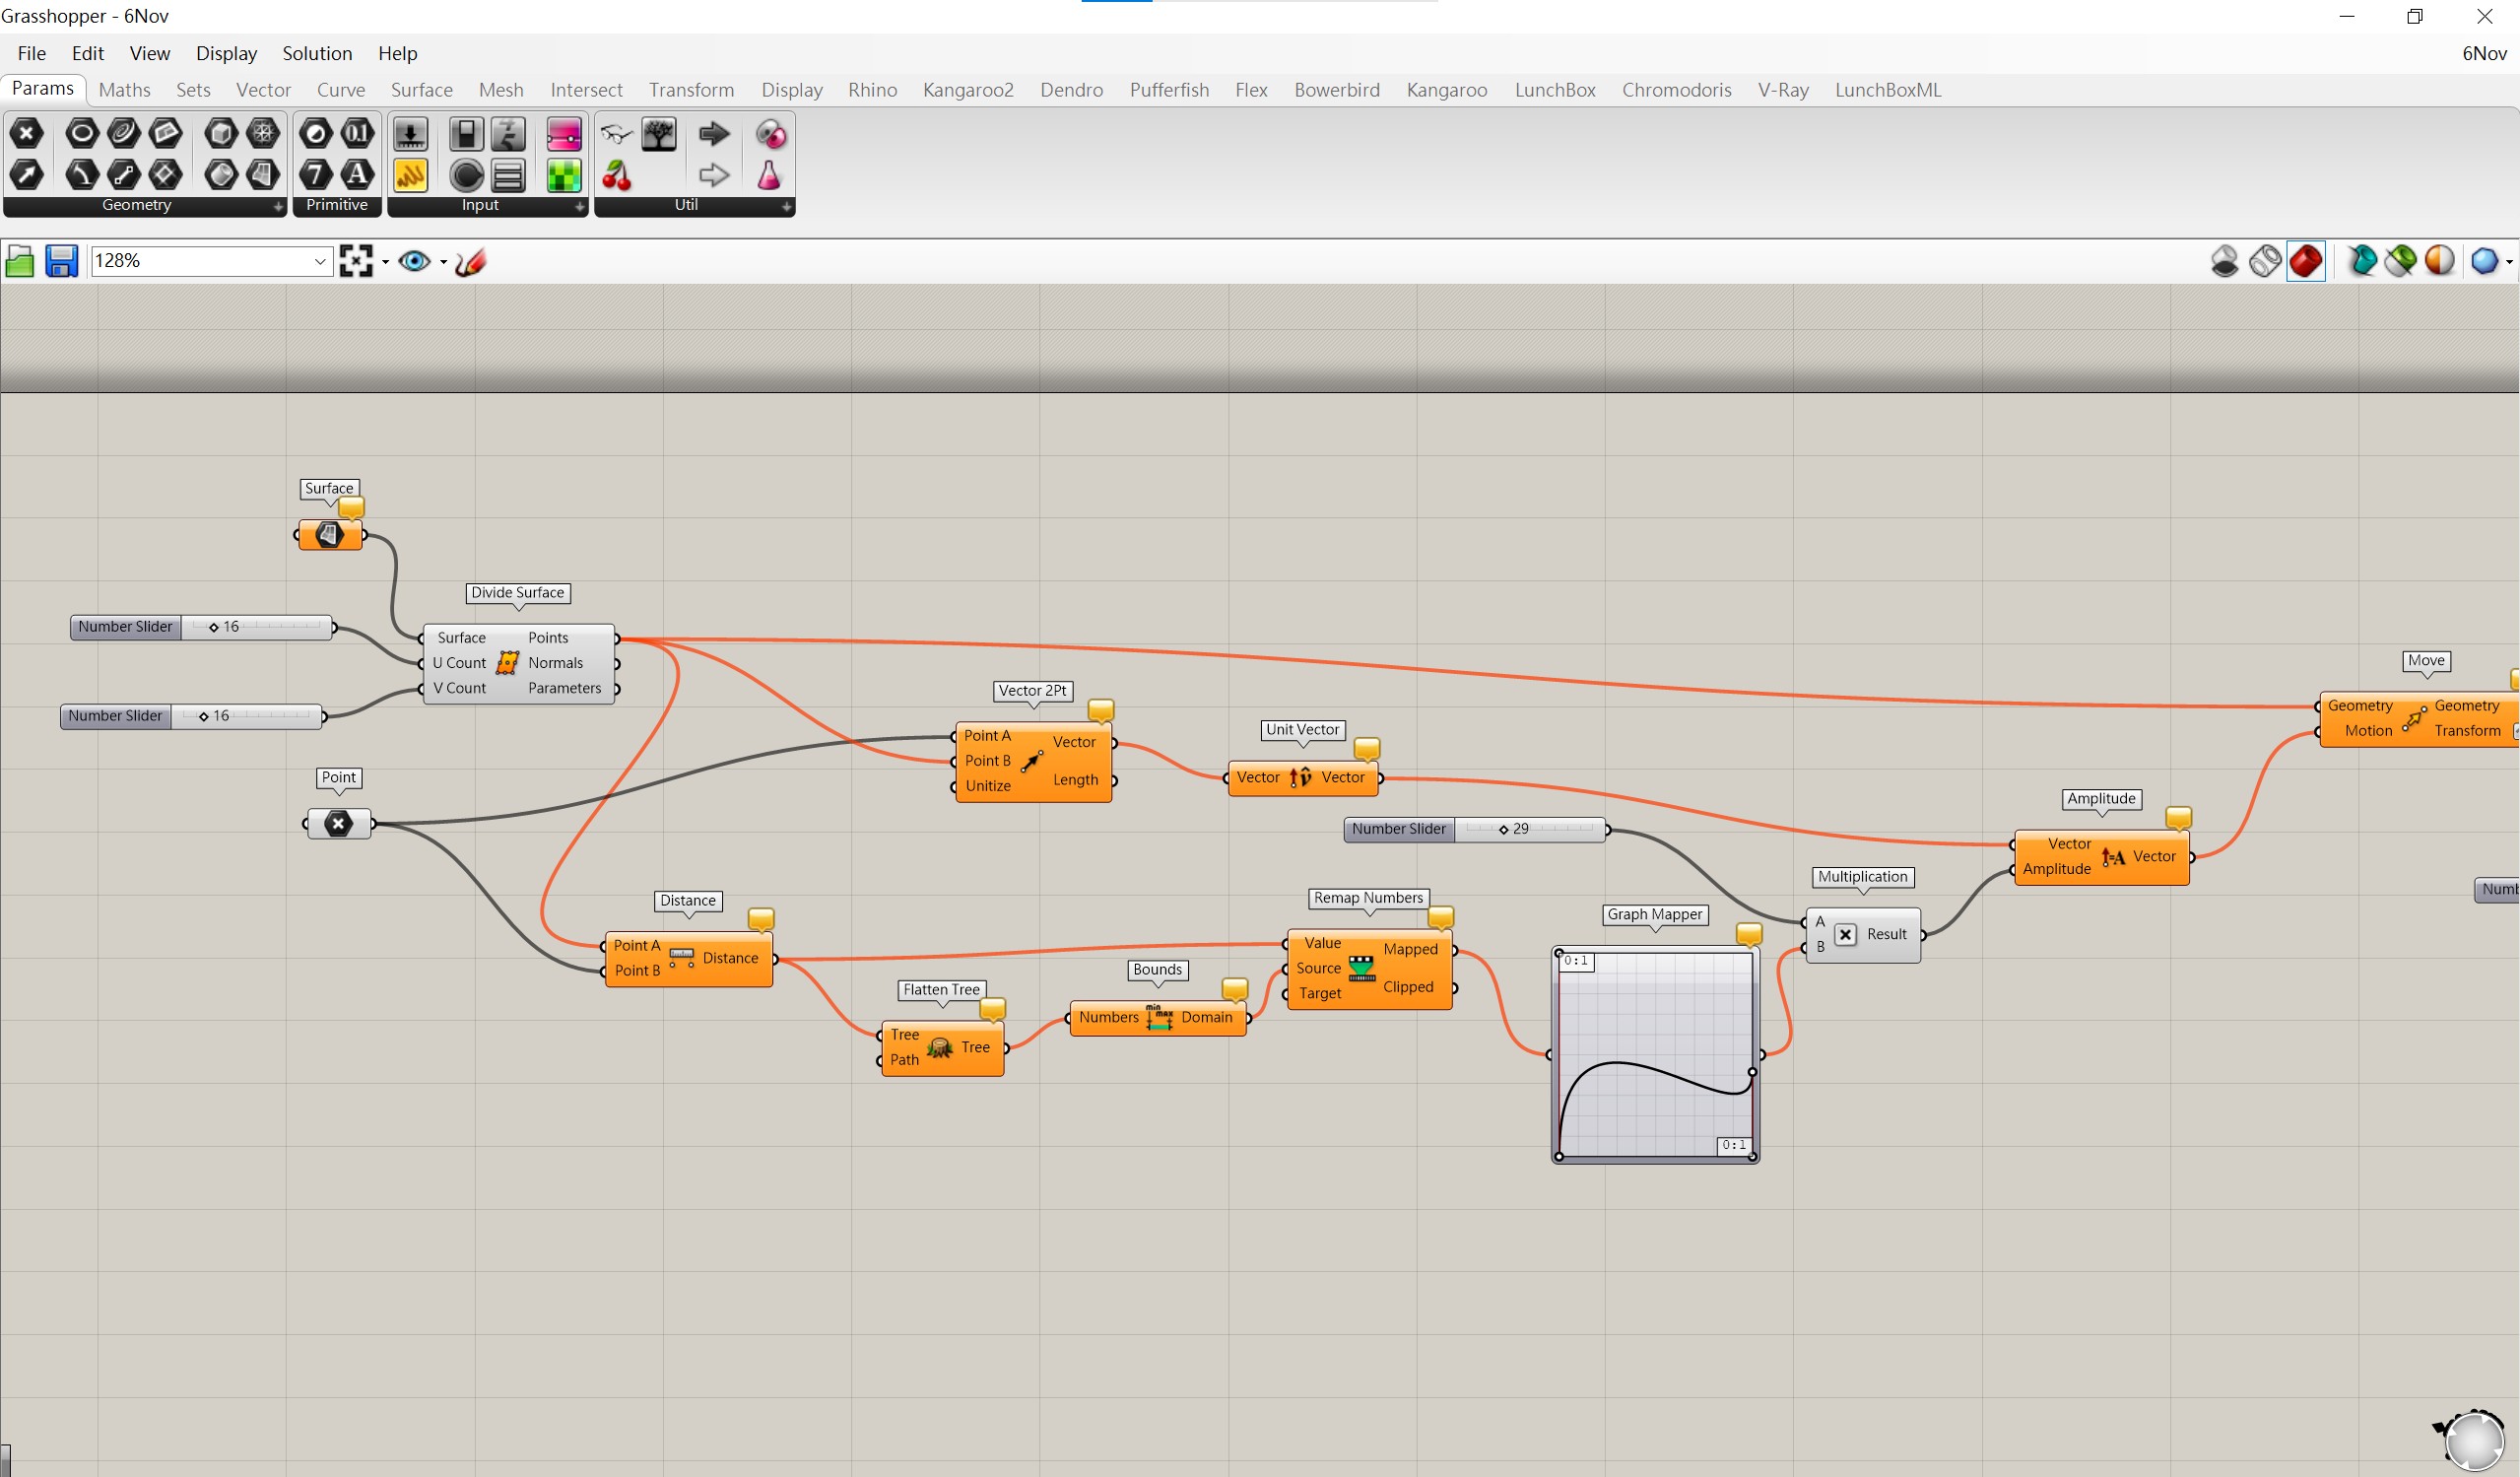This screenshot has height=1477, width=2520.
Task: Switch to the Kangaroo2 tab
Action: 968,90
